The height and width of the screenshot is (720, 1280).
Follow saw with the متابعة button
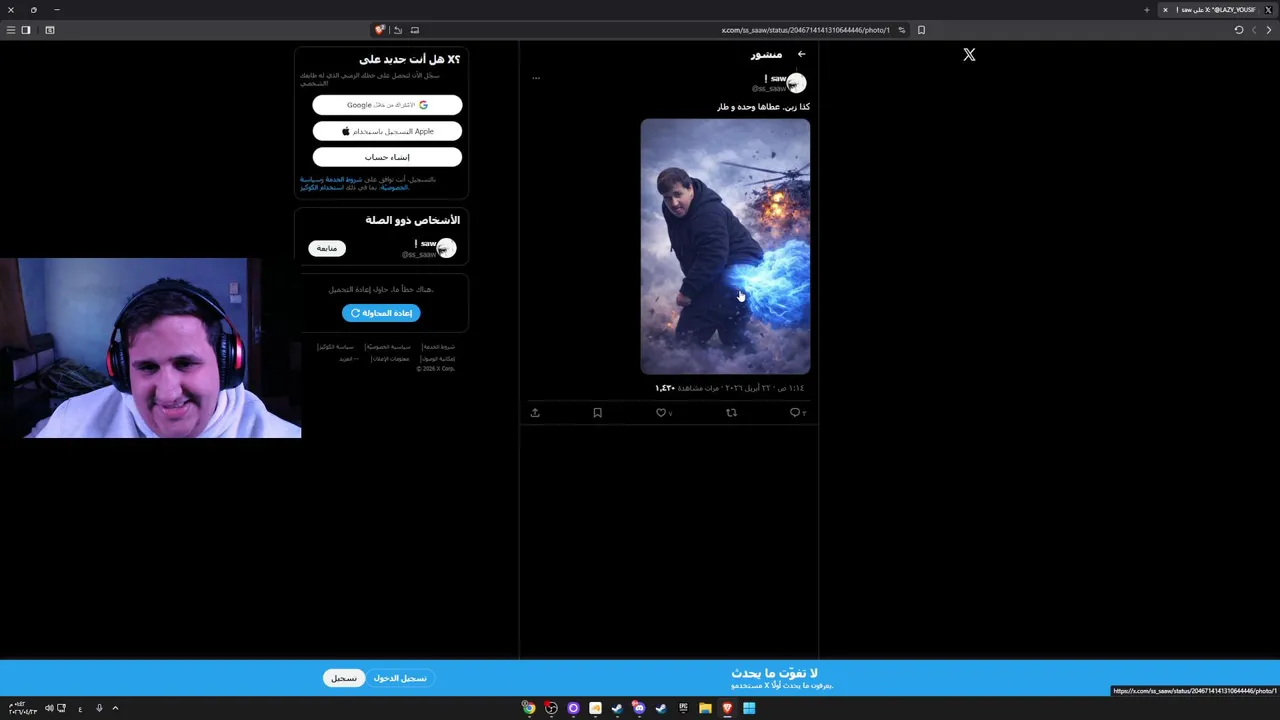point(327,248)
